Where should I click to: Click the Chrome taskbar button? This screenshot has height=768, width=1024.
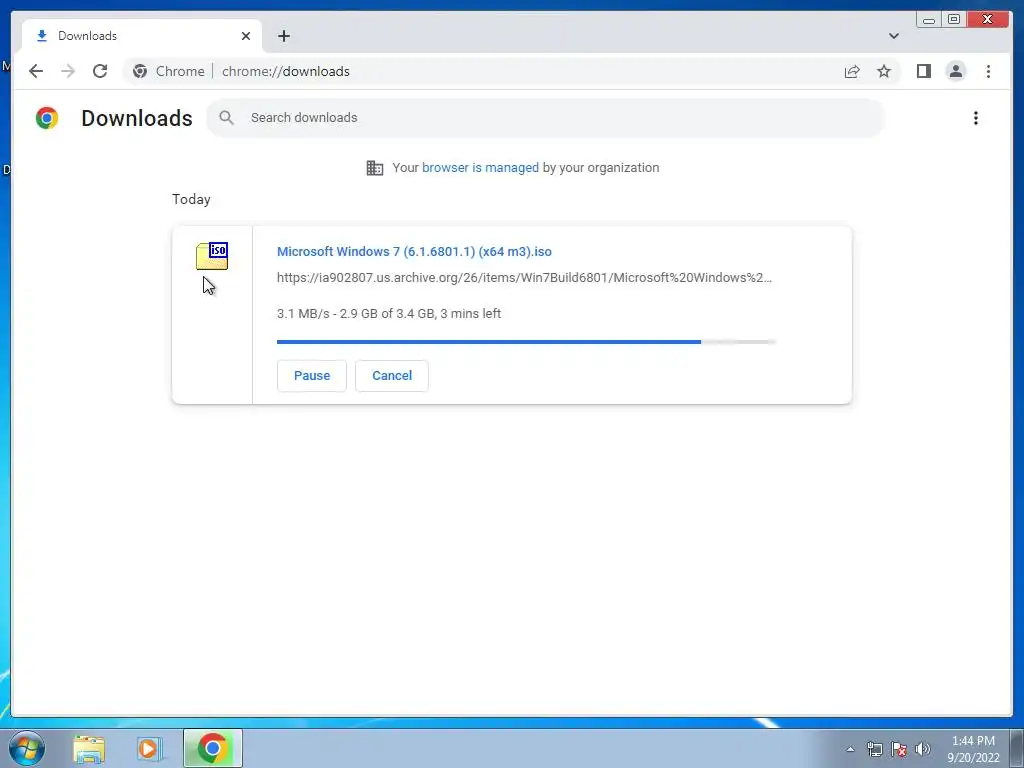pyautogui.click(x=212, y=748)
